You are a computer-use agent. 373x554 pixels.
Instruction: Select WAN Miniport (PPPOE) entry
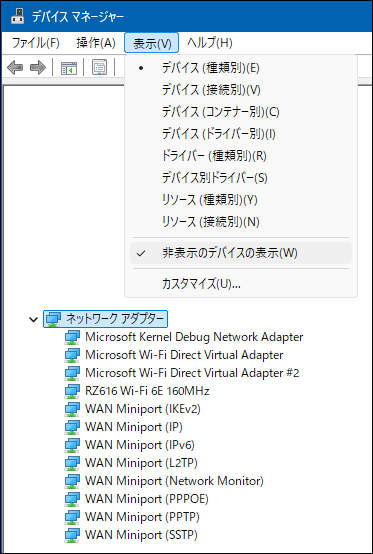pos(147,499)
